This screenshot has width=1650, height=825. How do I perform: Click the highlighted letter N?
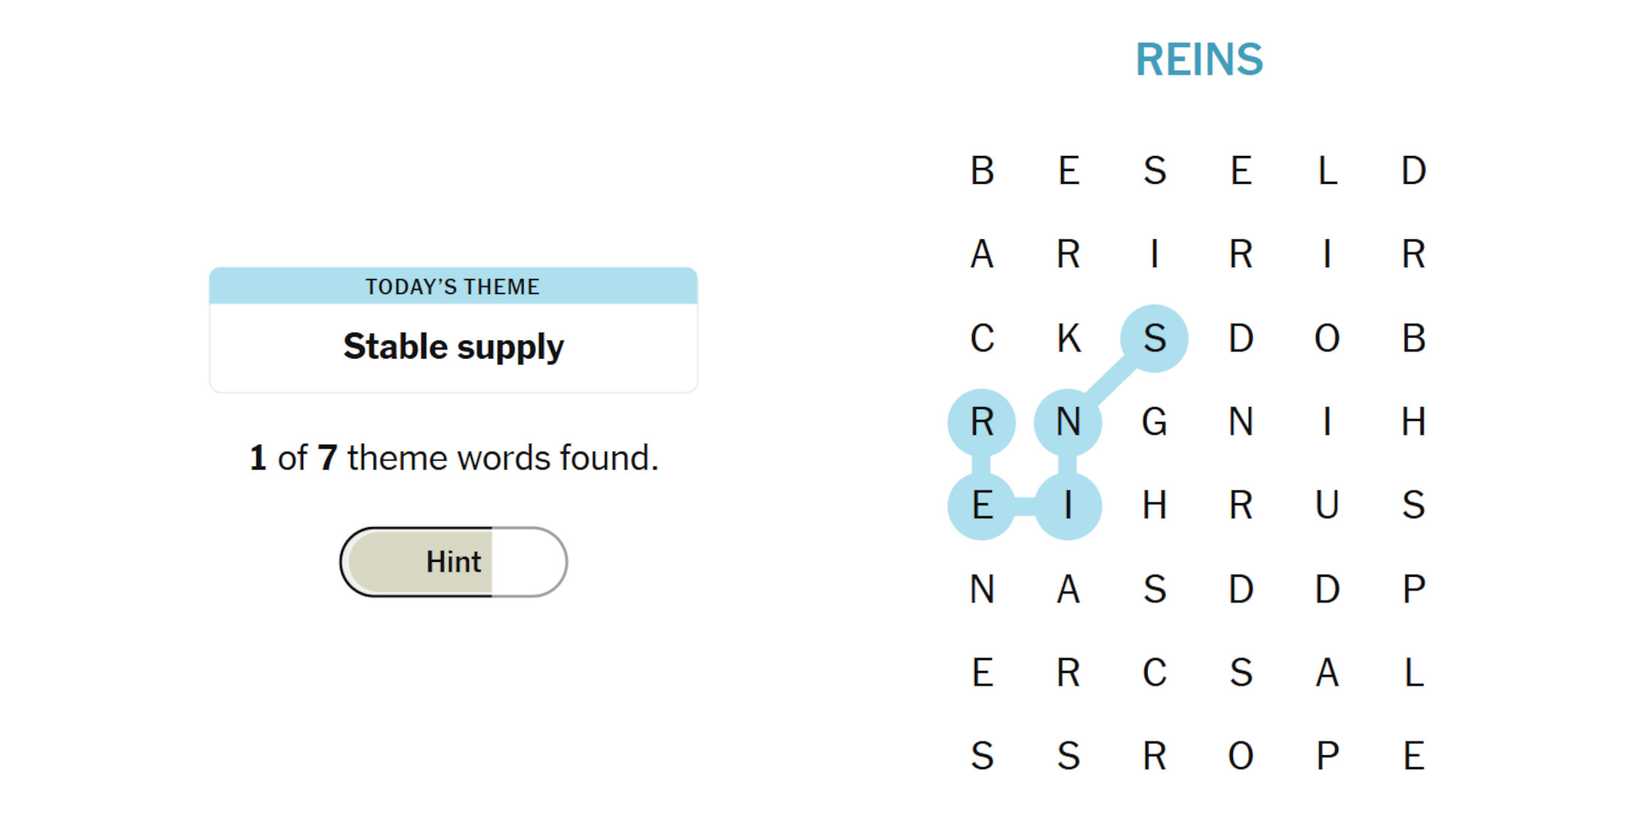[1068, 422]
